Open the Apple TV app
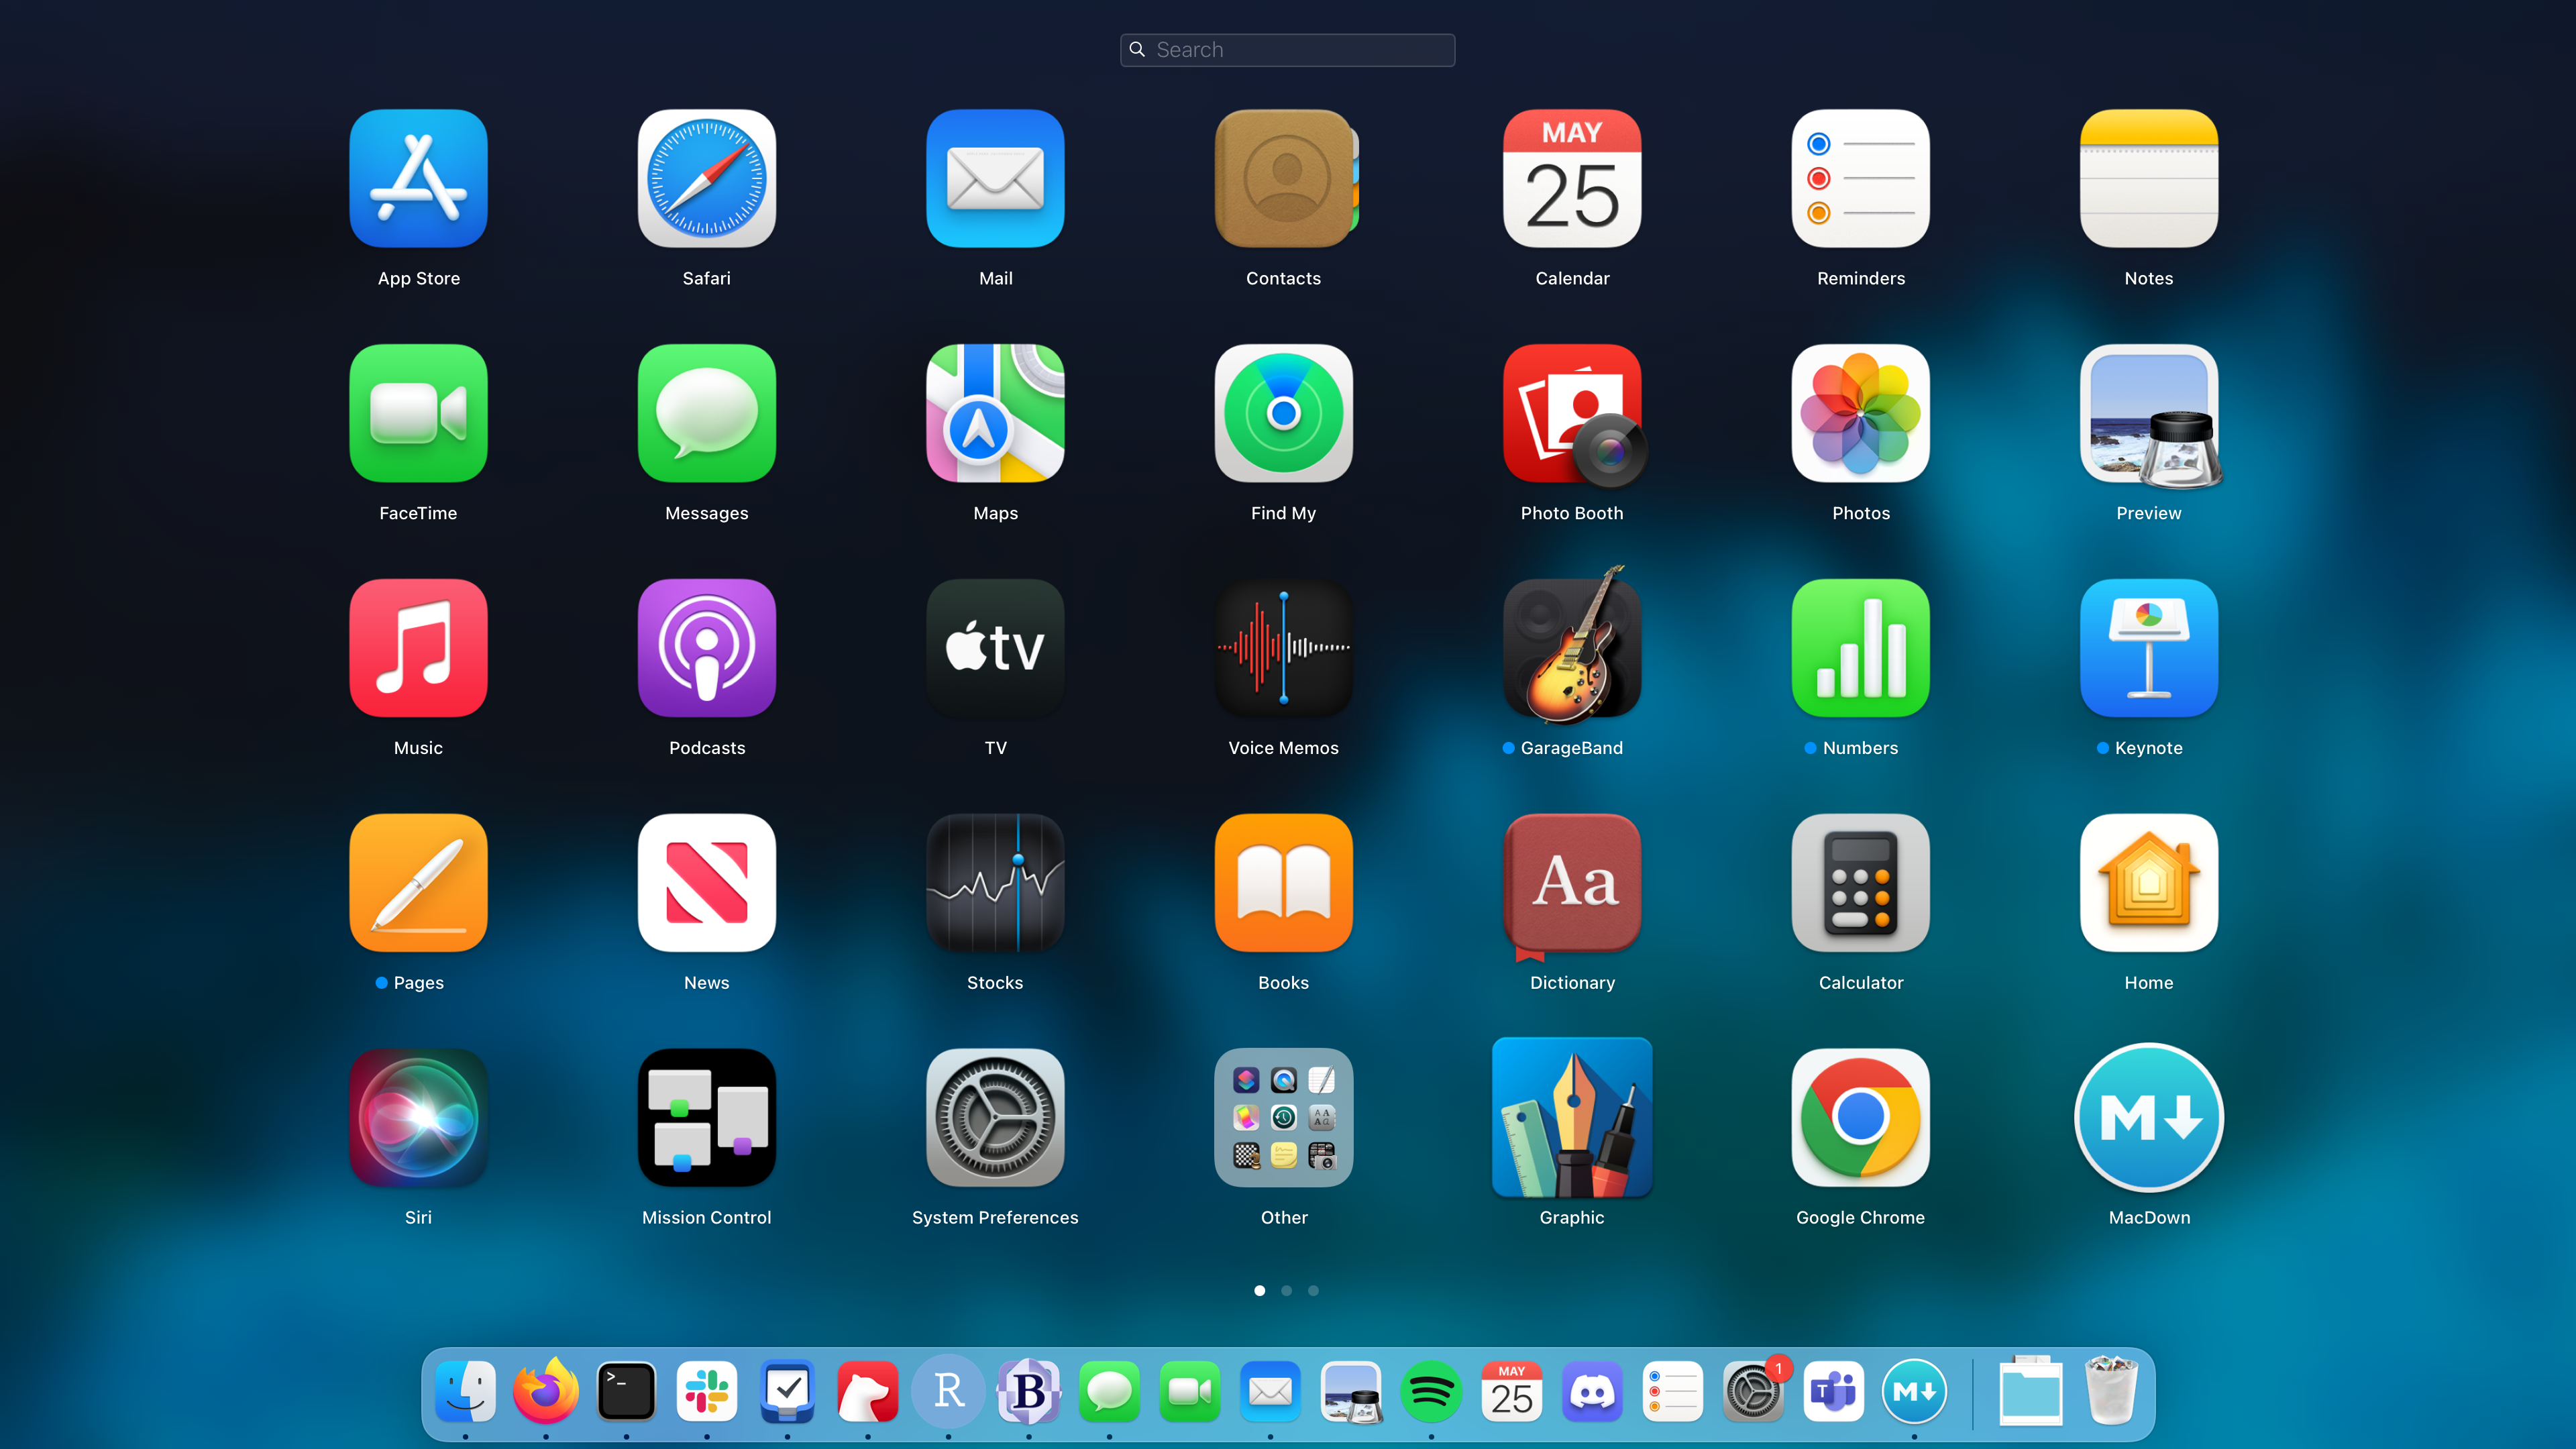The height and width of the screenshot is (1449, 2576). (995, 648)
